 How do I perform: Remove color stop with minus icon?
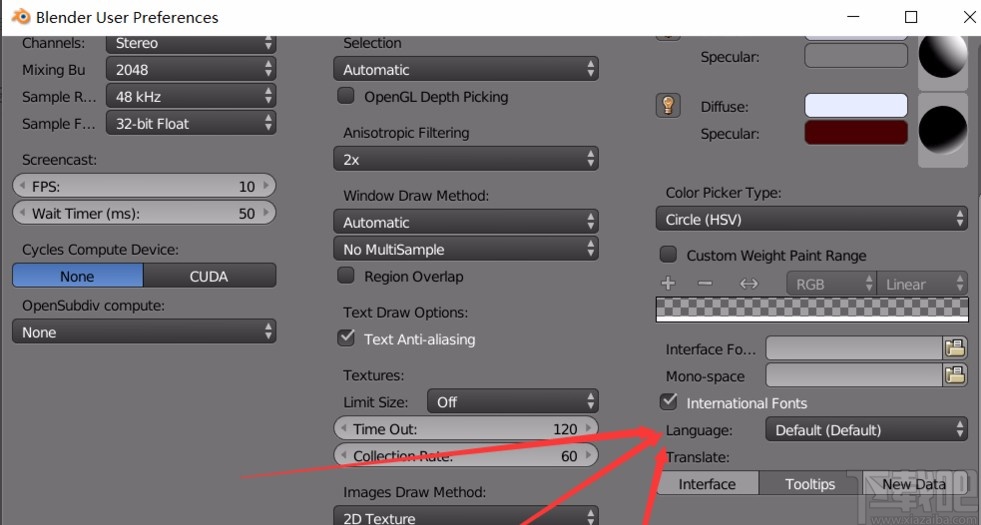click(x=705, y=283)
